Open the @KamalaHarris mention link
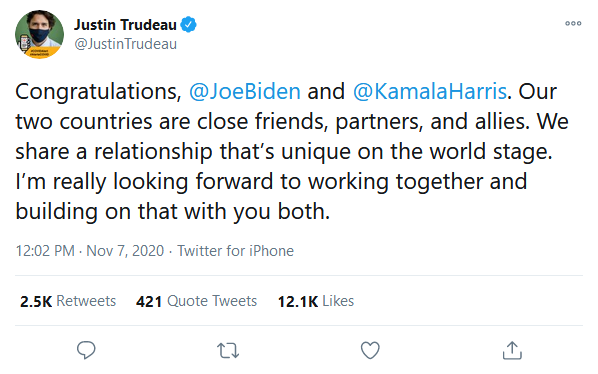Viewport: 598px width, 374px height. pos(430,91)
